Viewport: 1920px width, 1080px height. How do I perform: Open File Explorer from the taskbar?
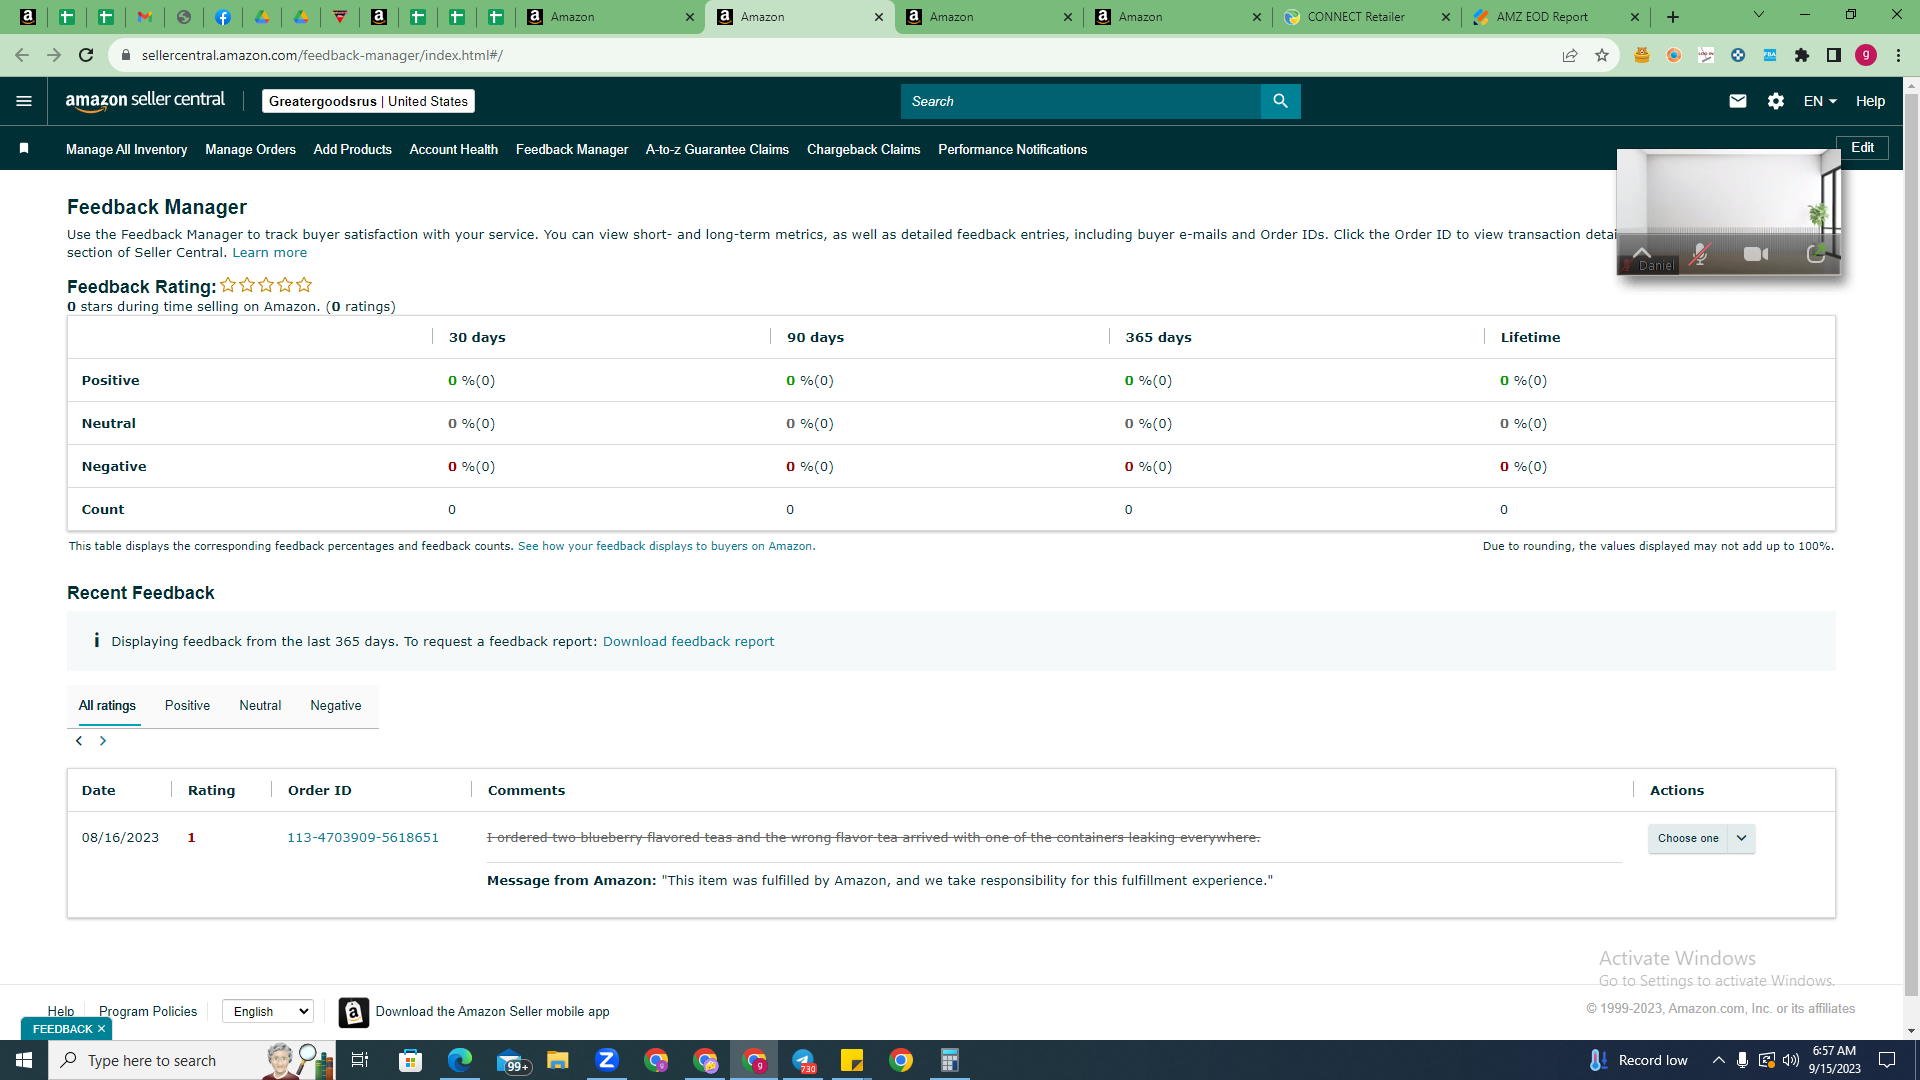(558, 1060)
